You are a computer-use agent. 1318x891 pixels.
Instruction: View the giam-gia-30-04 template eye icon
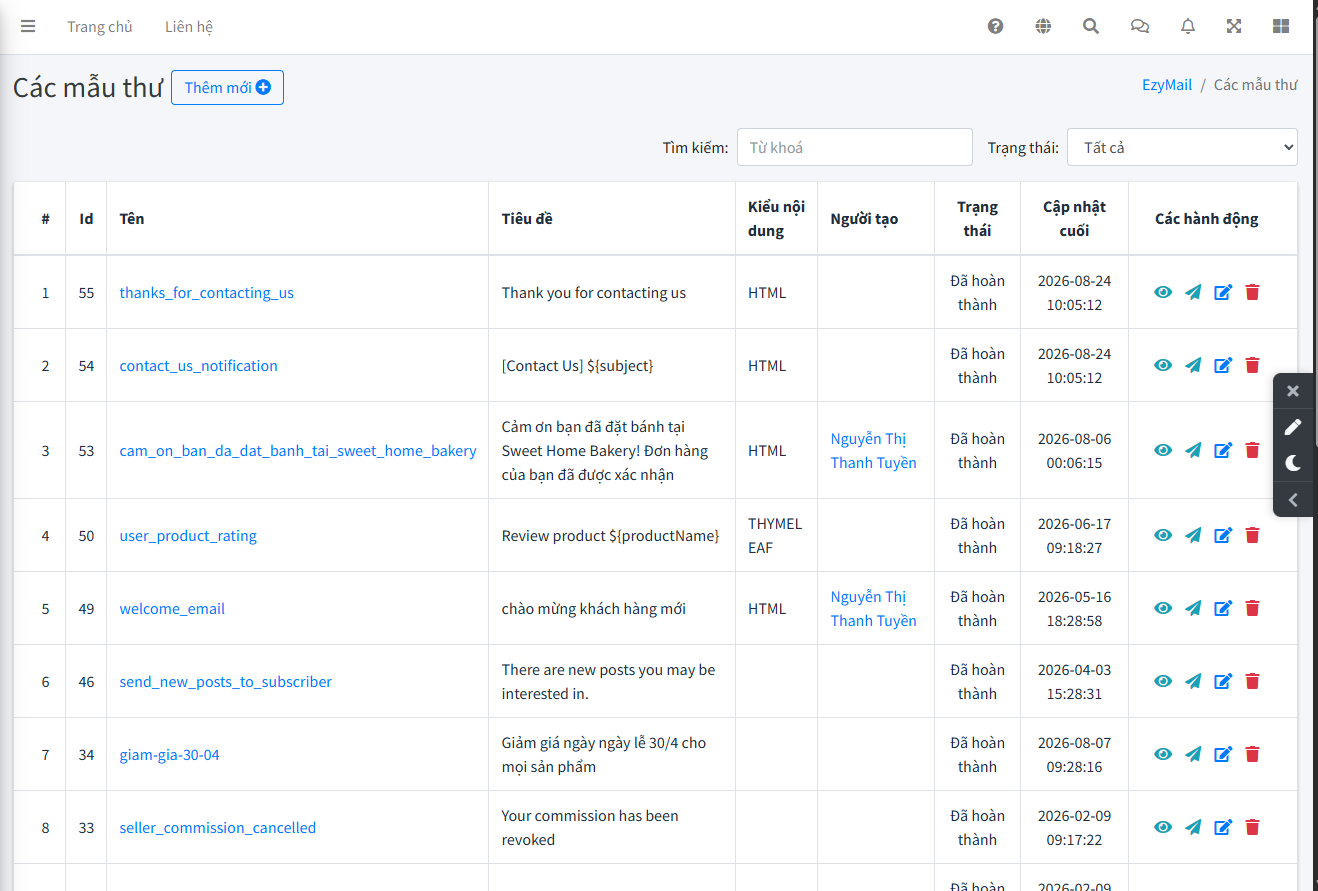coord(1163,754)
